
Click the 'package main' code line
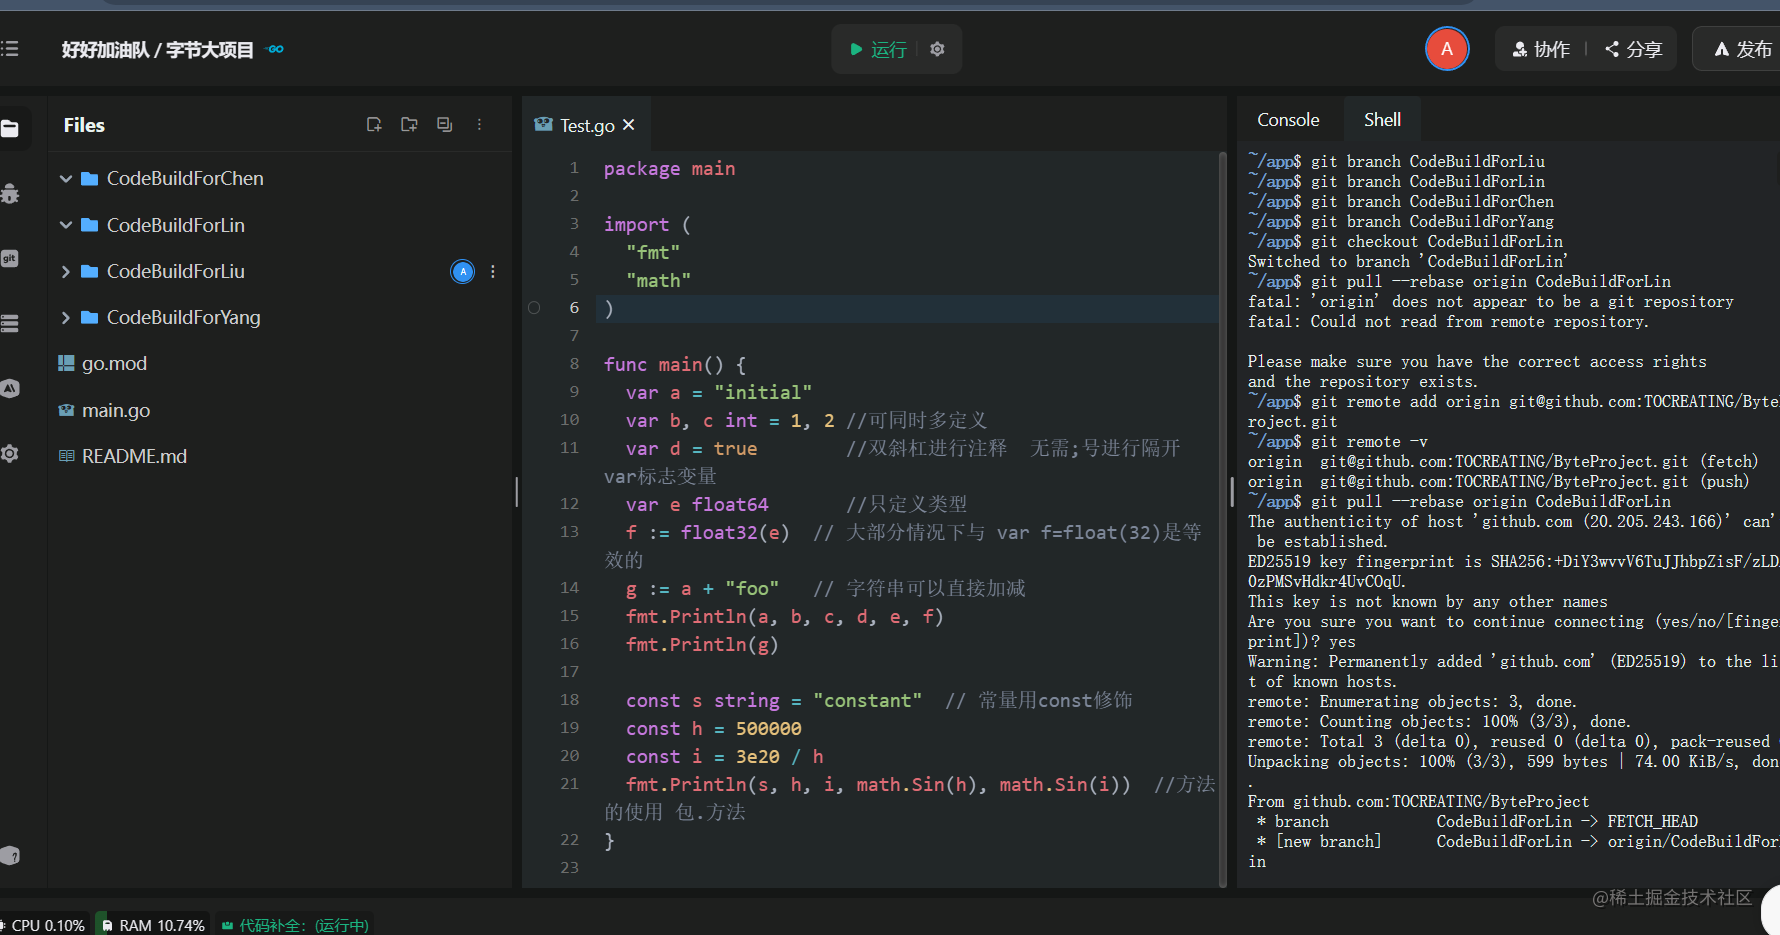click(669, 169)
